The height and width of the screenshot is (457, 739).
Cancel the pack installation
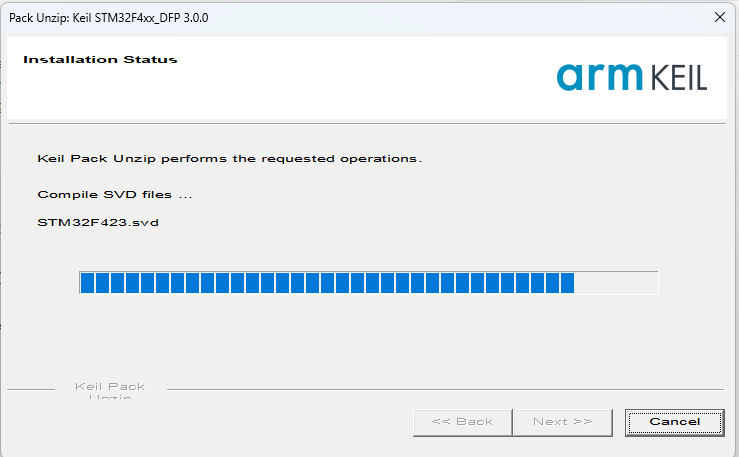[674, 422]
